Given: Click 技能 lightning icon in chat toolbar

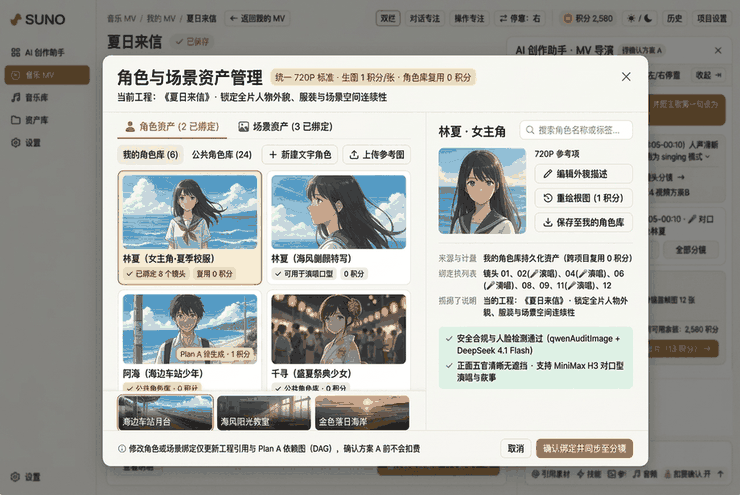Looking at the screenshot, I should click(589, 474).
